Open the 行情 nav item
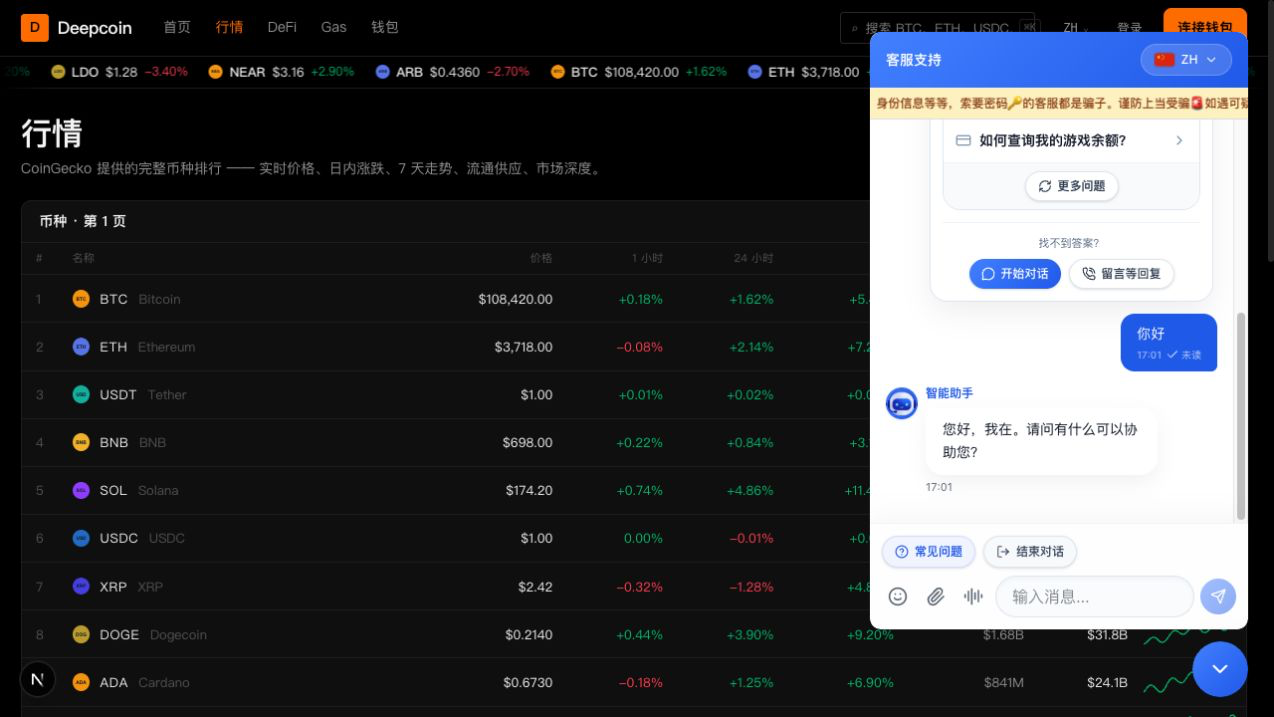1274x717 pixels. tap(229, 27)
